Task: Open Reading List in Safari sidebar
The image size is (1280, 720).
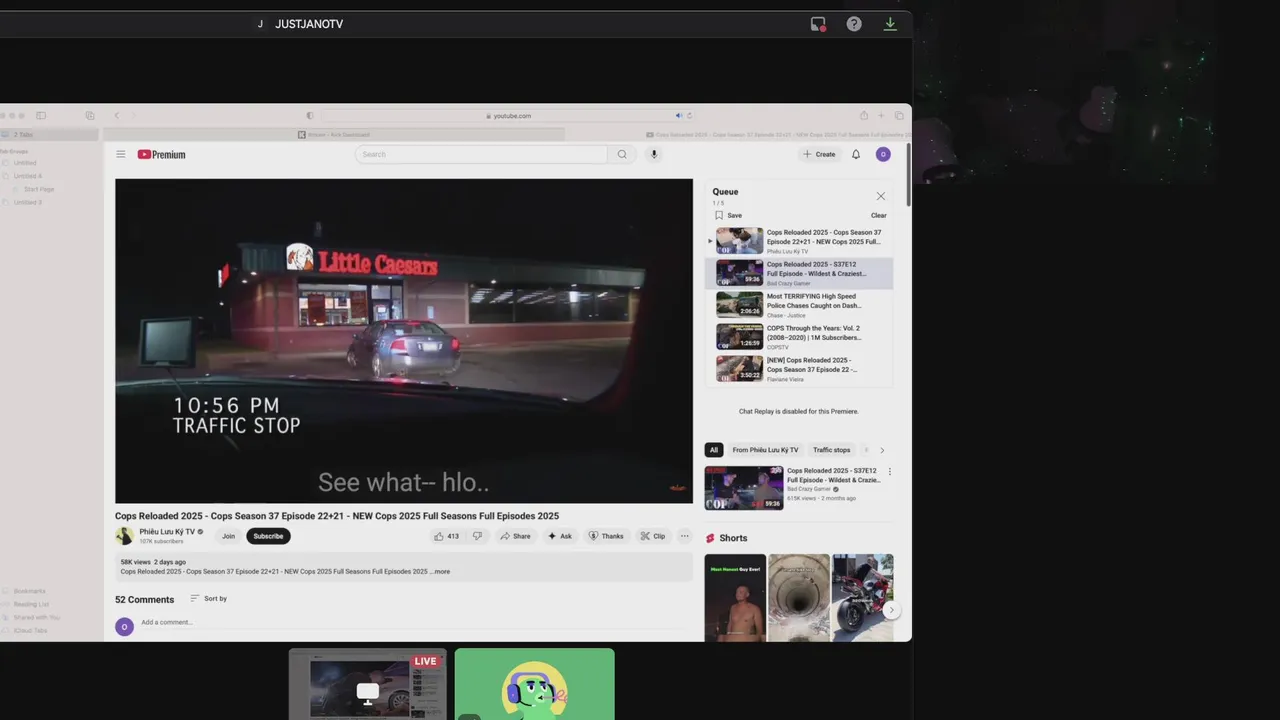Action: tap(31, 604)
